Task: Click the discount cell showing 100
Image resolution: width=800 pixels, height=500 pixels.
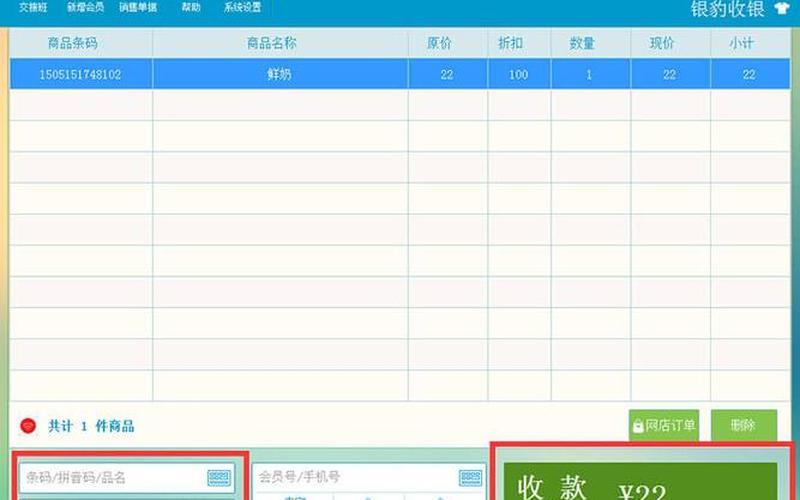Action: pos(519,74)
